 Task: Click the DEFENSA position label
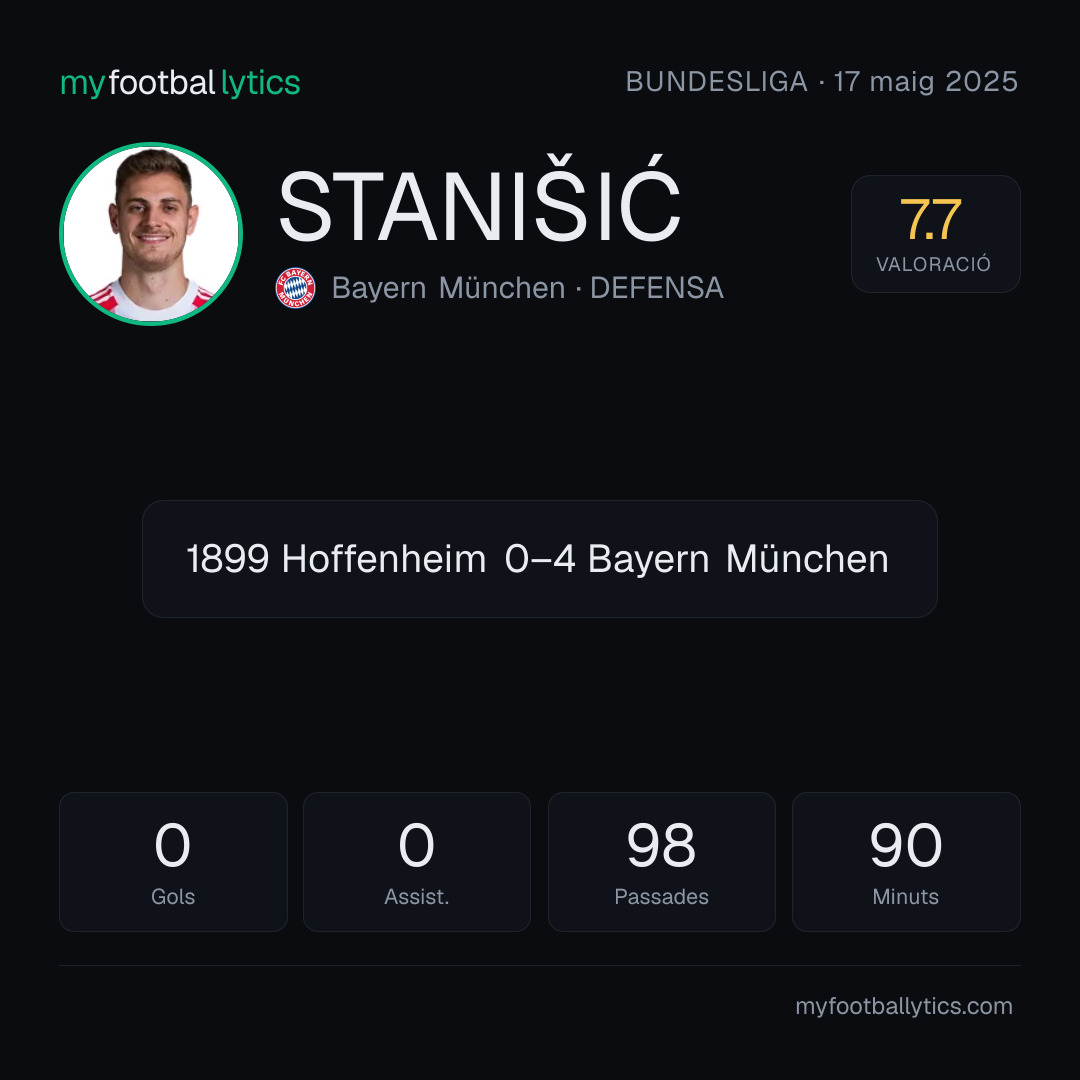pyautogui.click(x=657, y=288)
